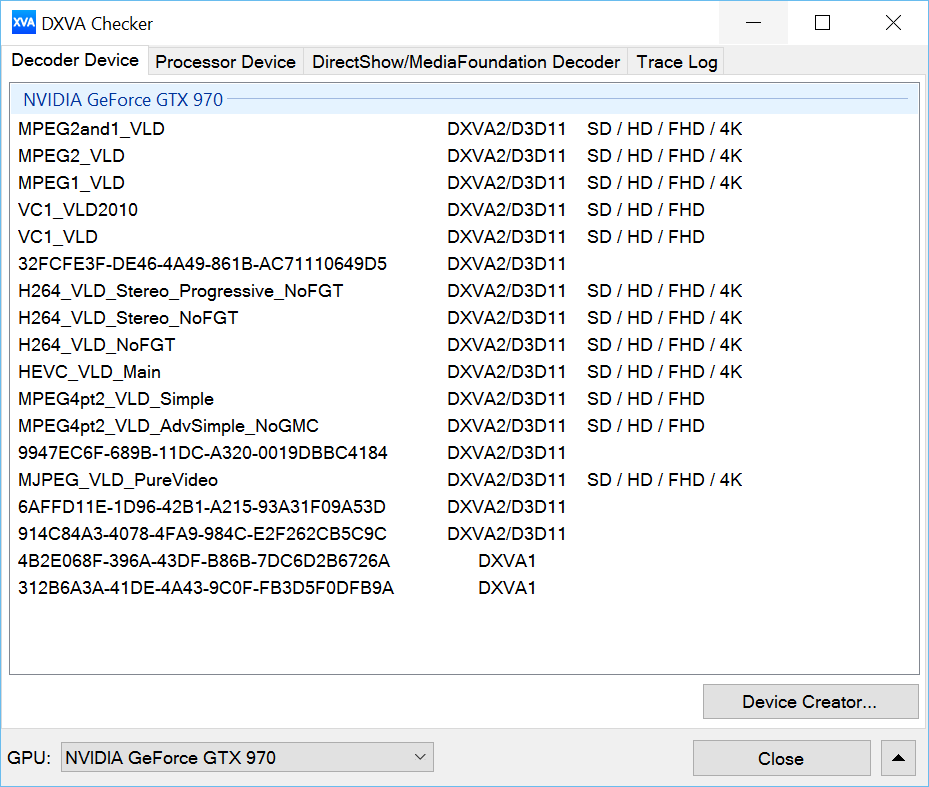The height and width of the screenshot is (787, 929).
Task: Pick the VC1_VLD2010 decoder item
Action: pyautogui.click(x=78, y=210)
